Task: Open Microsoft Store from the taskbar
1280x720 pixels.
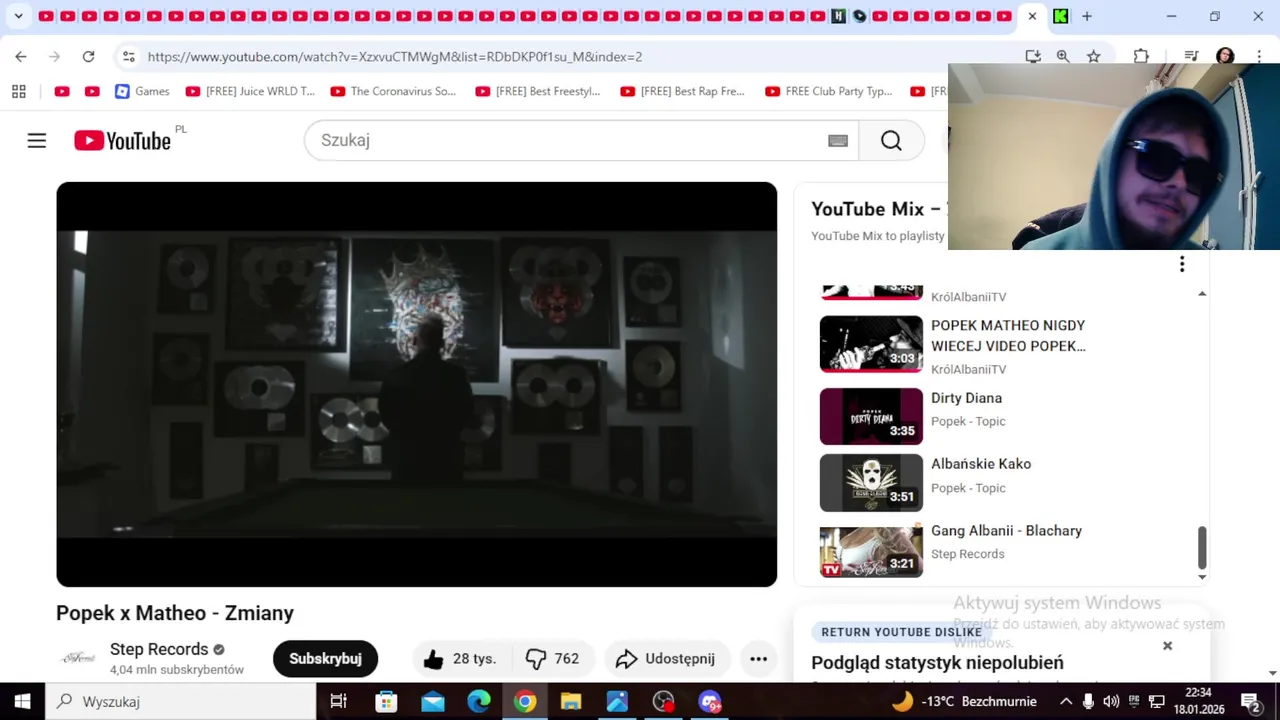Action: [386, 702]
